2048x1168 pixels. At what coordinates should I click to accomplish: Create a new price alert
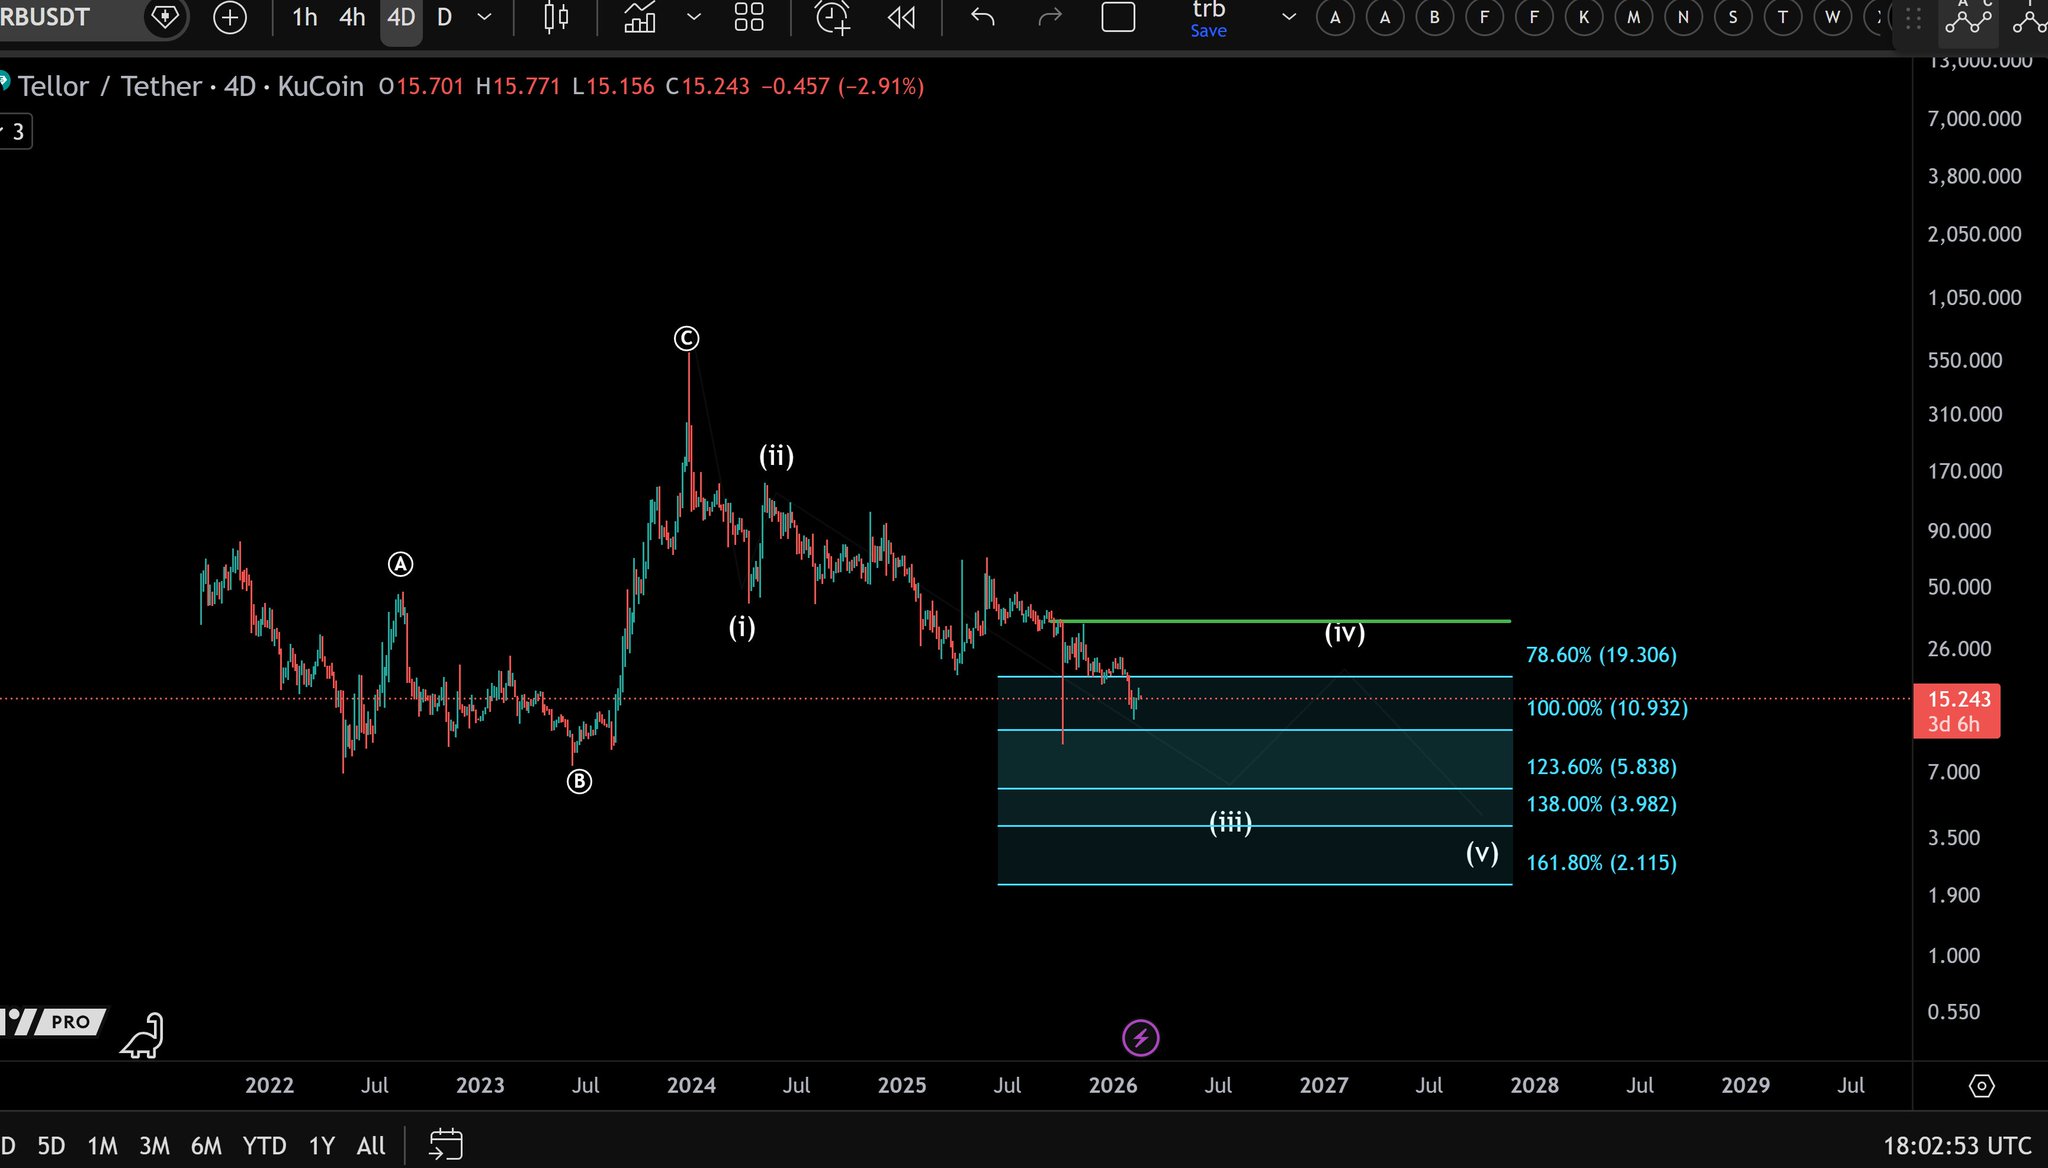(832, 17)
